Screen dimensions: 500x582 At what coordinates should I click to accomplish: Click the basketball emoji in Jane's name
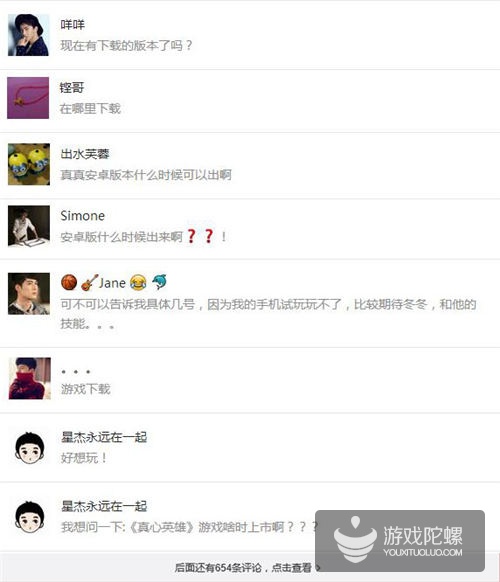point(69,282)
